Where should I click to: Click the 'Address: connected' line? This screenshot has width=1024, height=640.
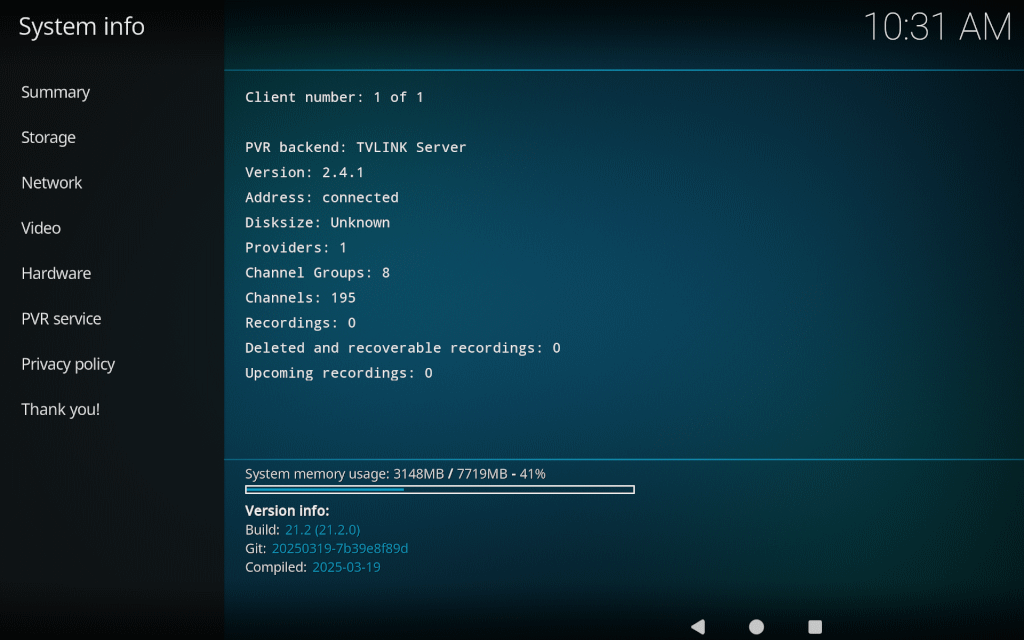[x=322, y=197]
